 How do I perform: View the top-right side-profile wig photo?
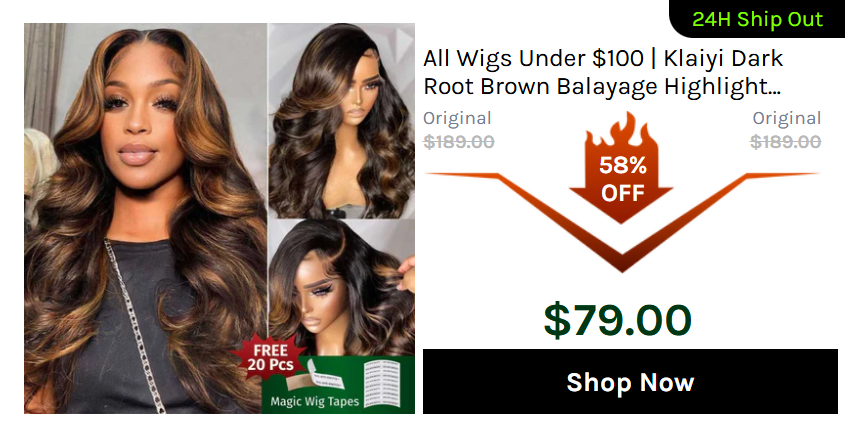click(x=342, y=121)
